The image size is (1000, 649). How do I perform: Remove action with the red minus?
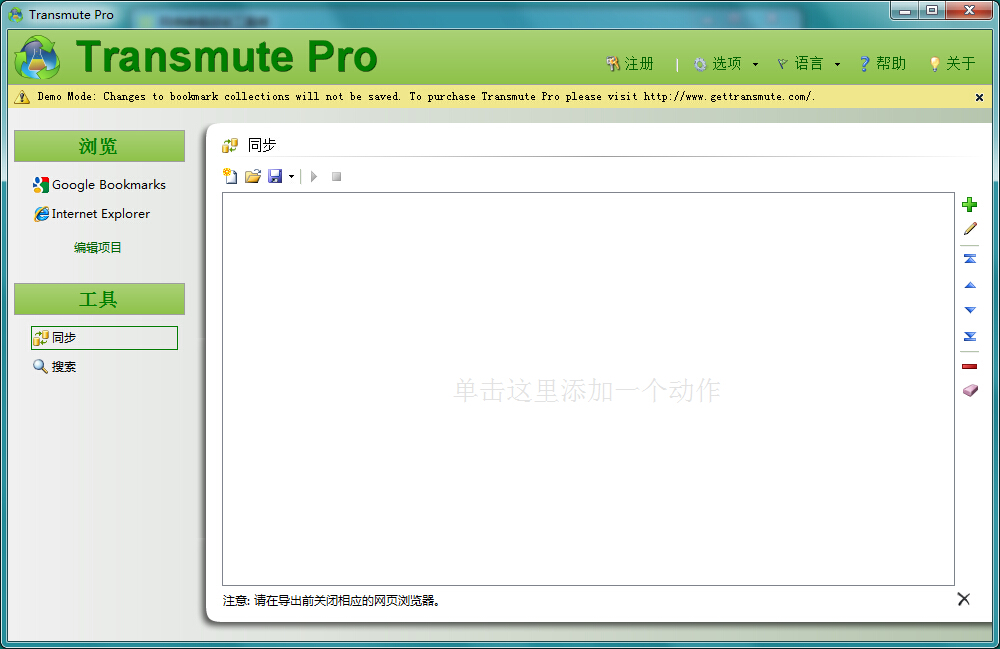pyautogui.click(x=969, y=367)
